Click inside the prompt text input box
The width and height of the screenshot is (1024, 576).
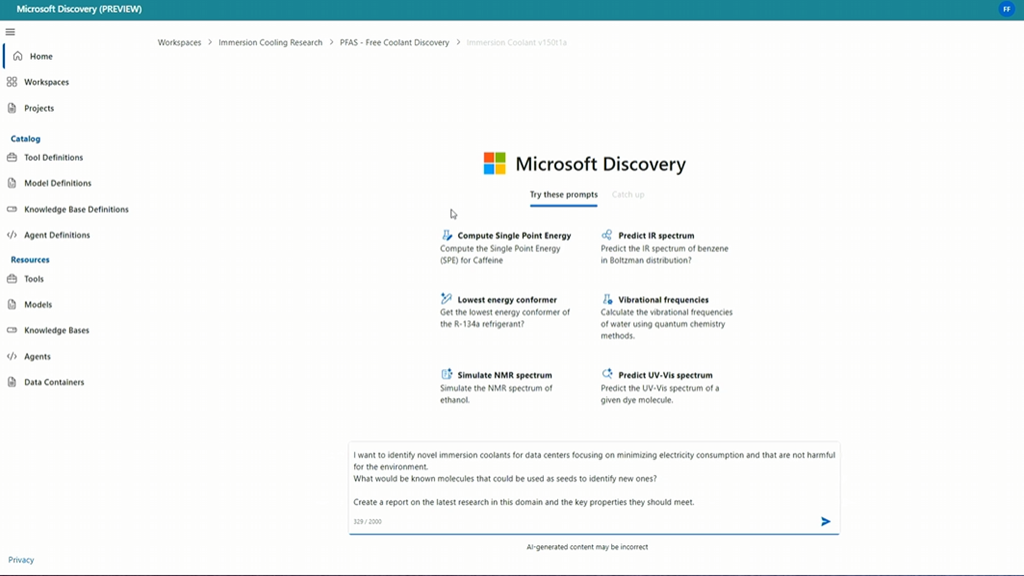594,478
